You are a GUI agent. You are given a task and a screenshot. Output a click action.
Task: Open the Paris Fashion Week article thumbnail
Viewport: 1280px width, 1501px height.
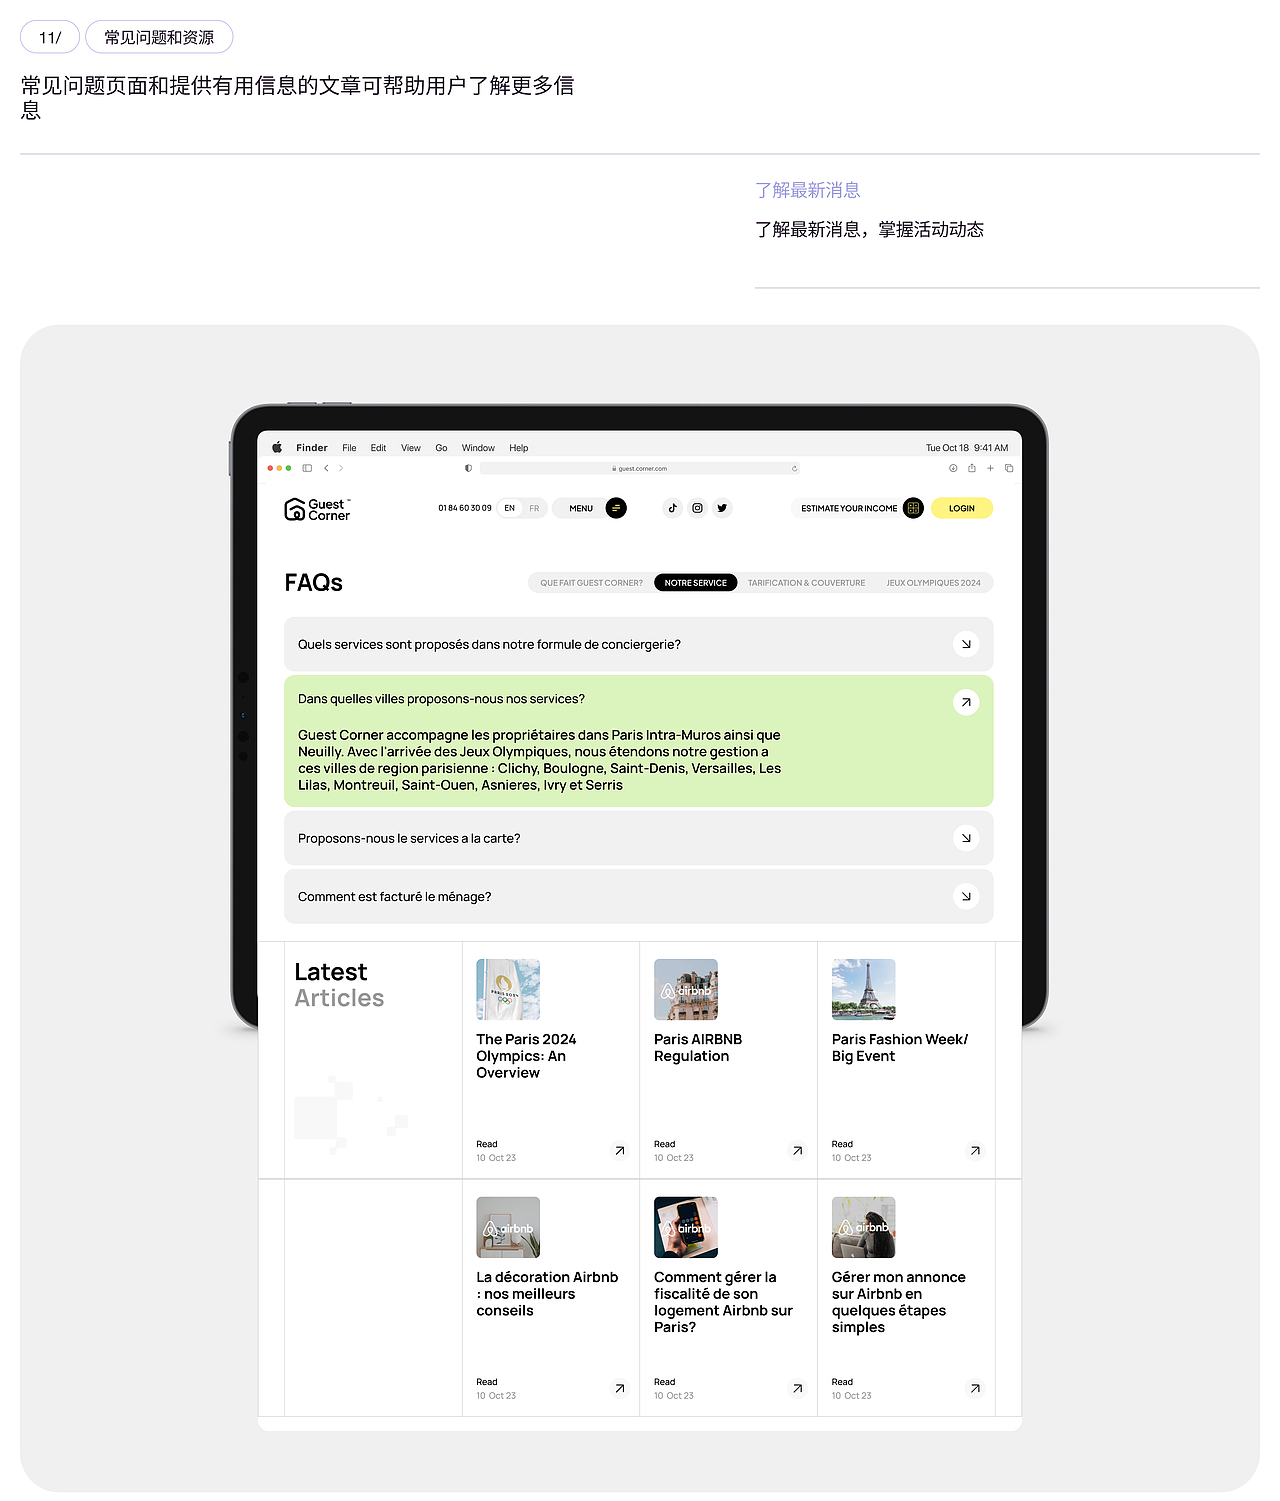click(864, 989)
